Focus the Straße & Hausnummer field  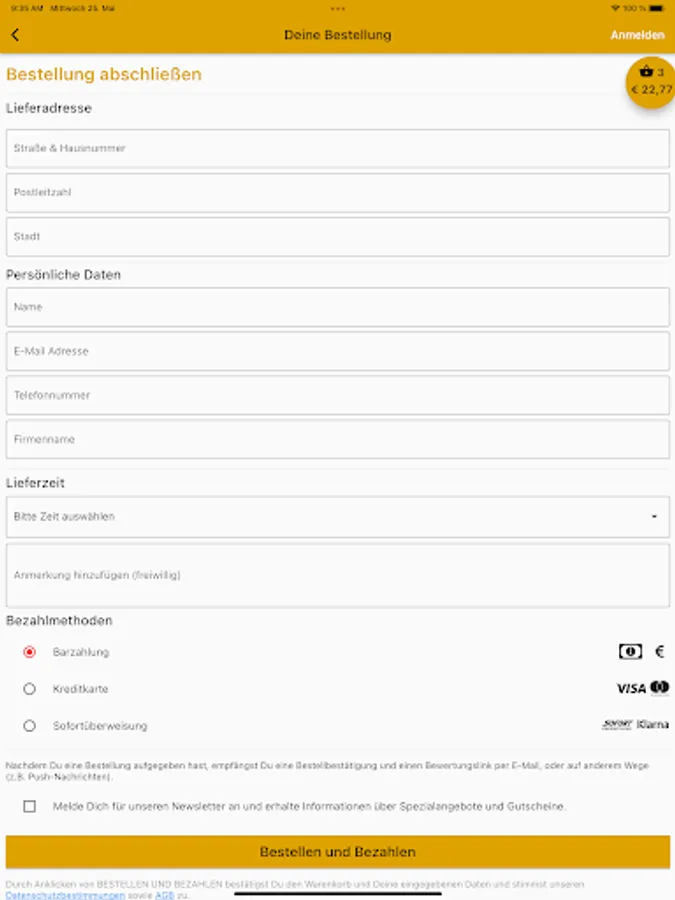[x=337, y=148]
